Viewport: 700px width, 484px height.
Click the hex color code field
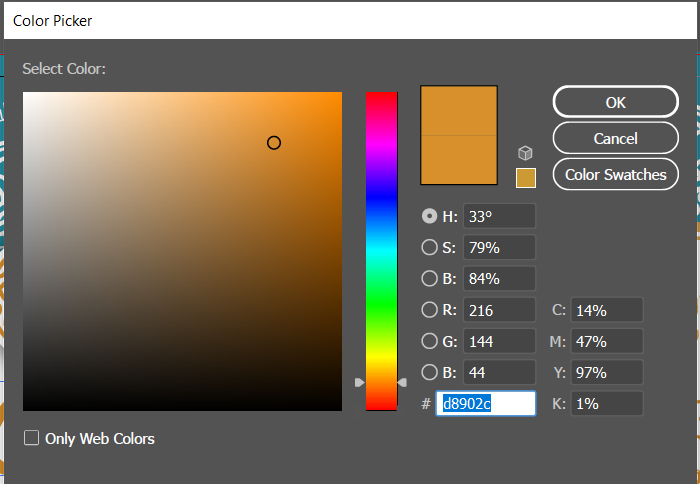pyautogui.click(x=485, y=403)
